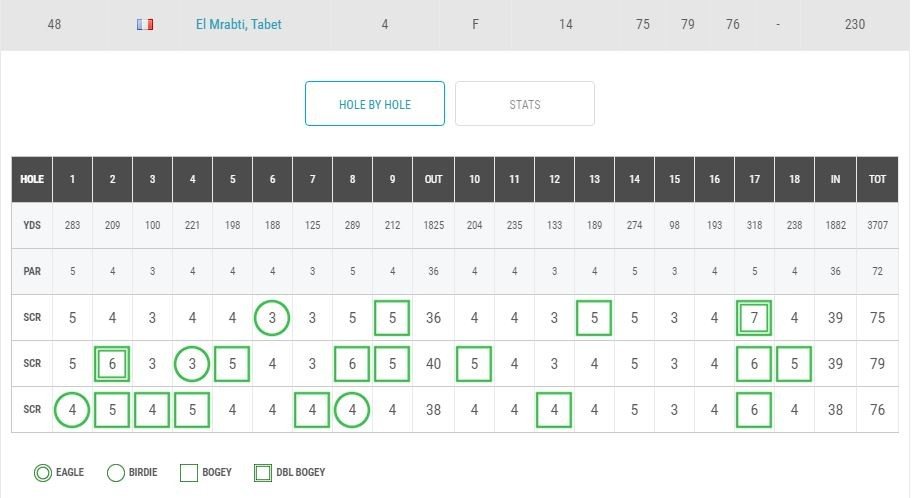Click the TOT column header
This screenshot has width=912, height=498.
(877, 179)
